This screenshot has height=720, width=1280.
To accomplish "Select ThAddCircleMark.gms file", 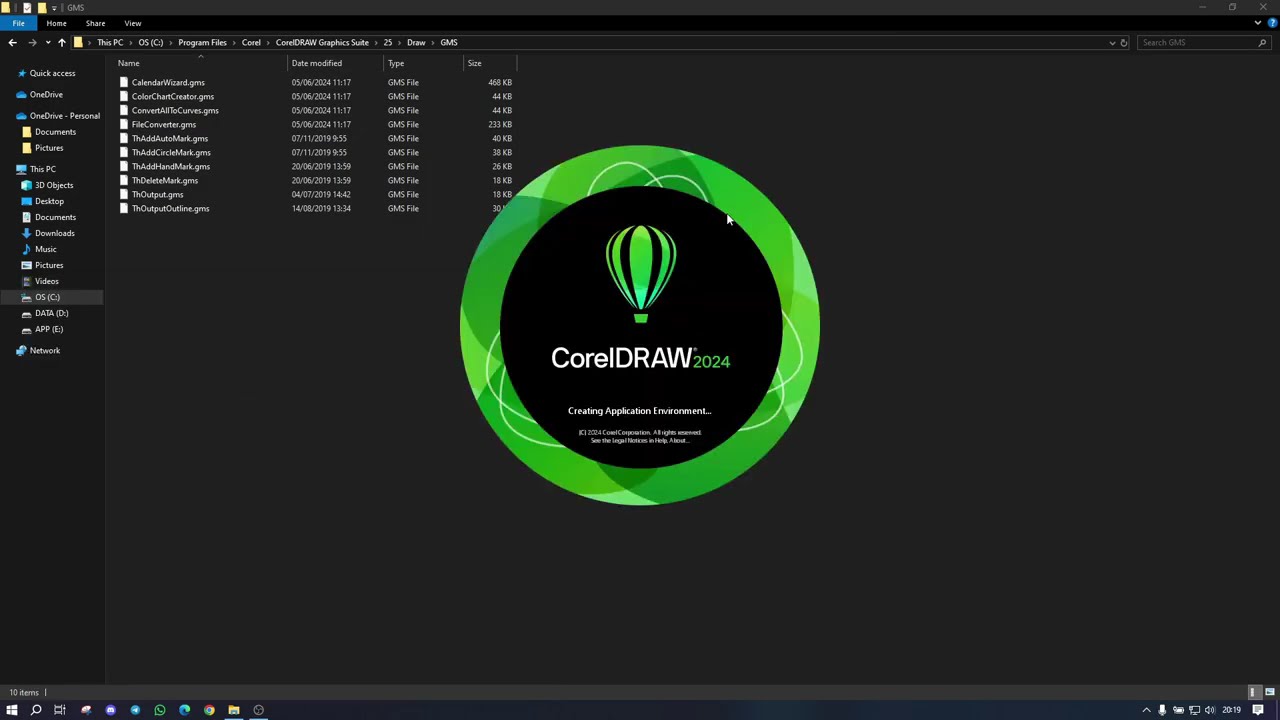I will (171, 152).
